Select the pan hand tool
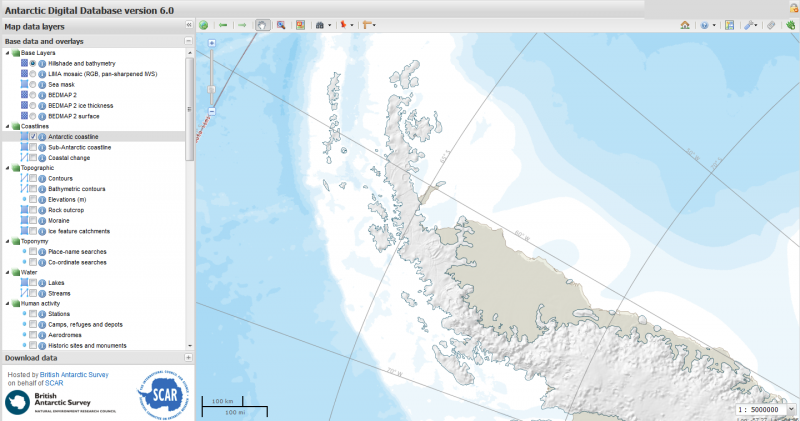Screen dimensions: 800x421 (x=262, y=24)
